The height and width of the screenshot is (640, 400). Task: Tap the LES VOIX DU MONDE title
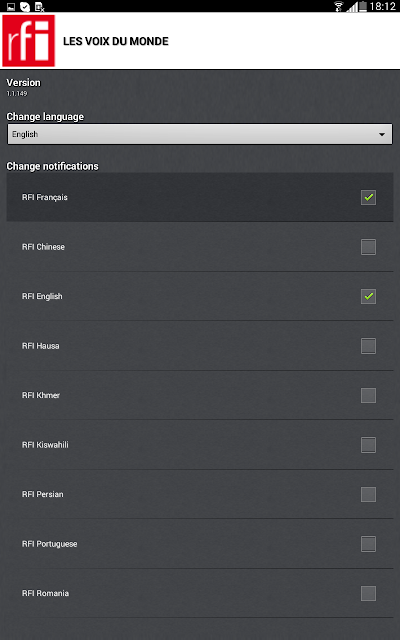116,41
